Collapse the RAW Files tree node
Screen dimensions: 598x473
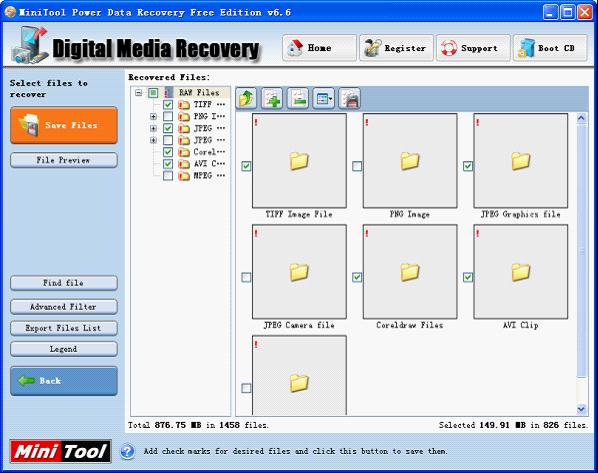click(x=139, y=93)
